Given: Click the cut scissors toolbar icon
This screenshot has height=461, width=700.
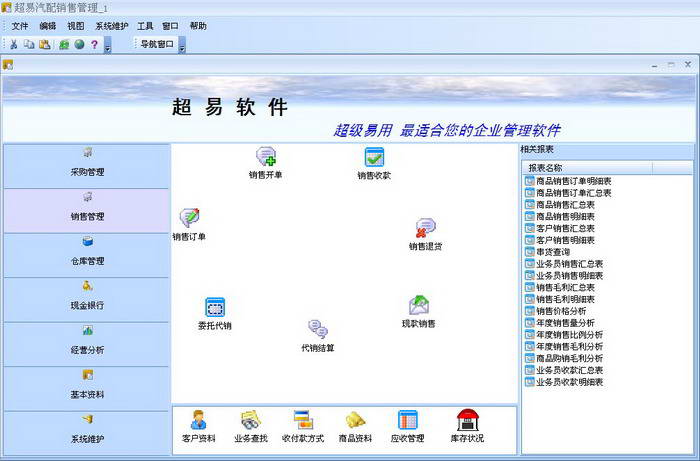Looking at the screenshot, I should coord(14,44).
